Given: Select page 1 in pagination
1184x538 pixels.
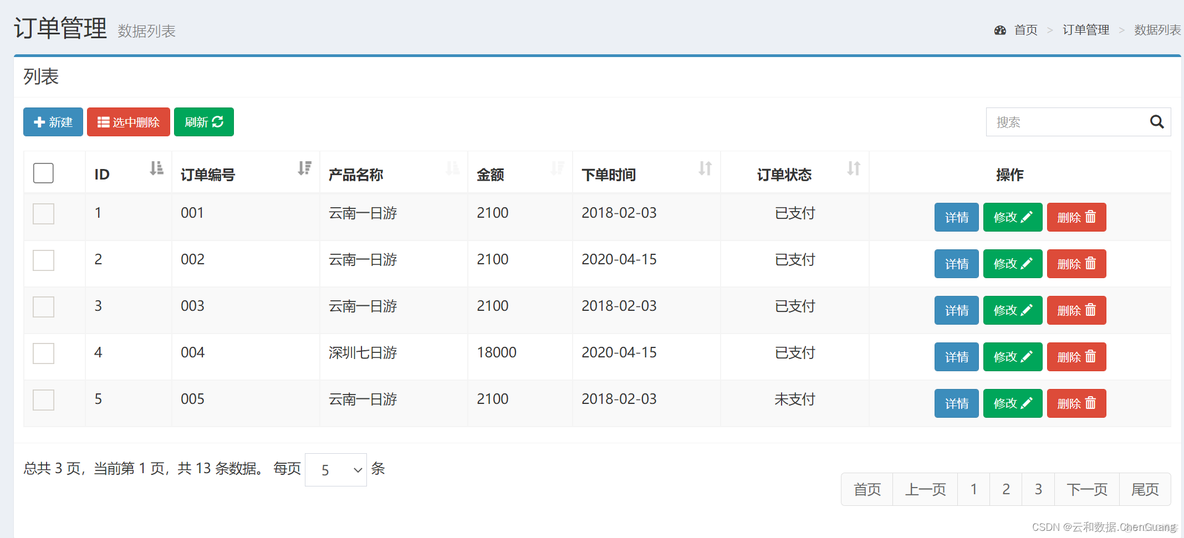Looking at the screenshot, I should (x=973, y=490).
